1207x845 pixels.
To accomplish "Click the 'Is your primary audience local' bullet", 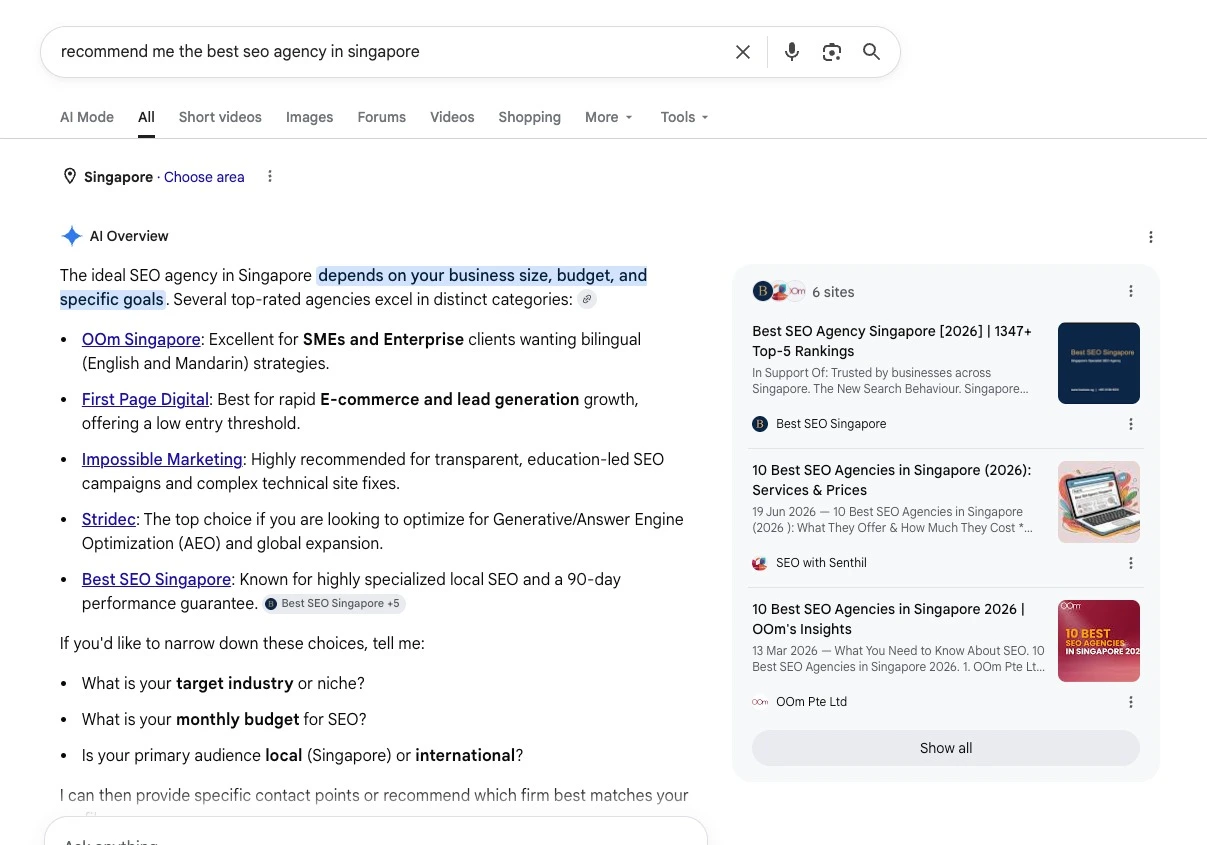I will pos(302,755).
